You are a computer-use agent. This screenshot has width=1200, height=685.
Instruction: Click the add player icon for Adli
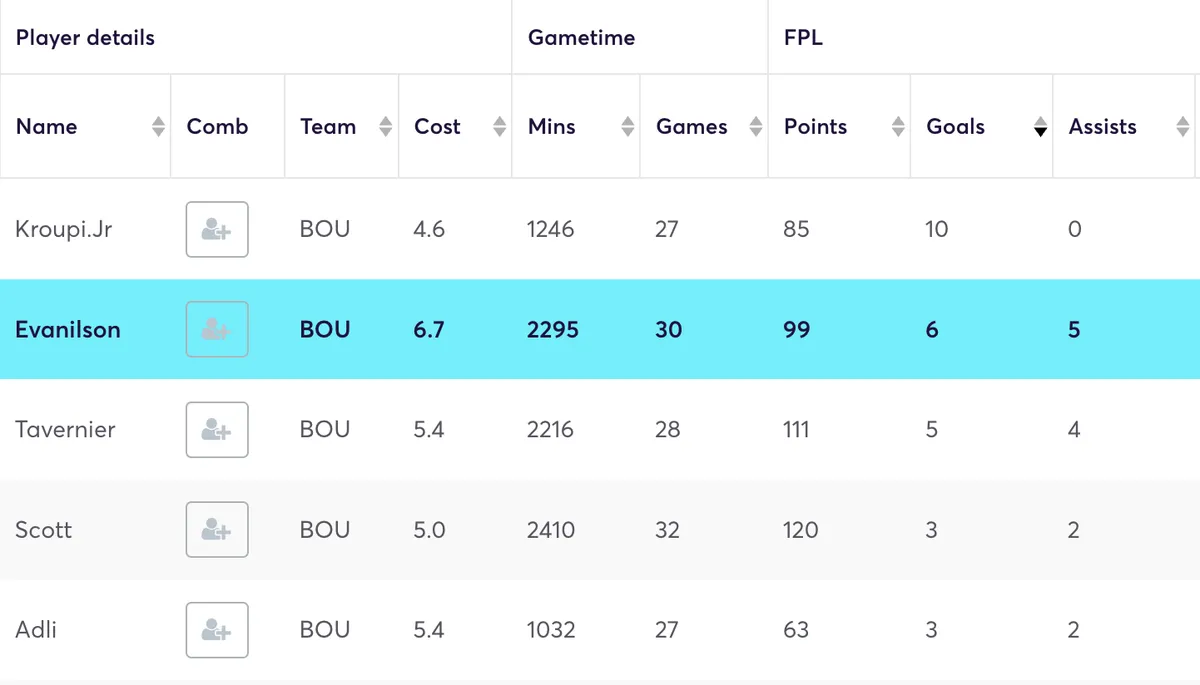[x=217, y=629]
